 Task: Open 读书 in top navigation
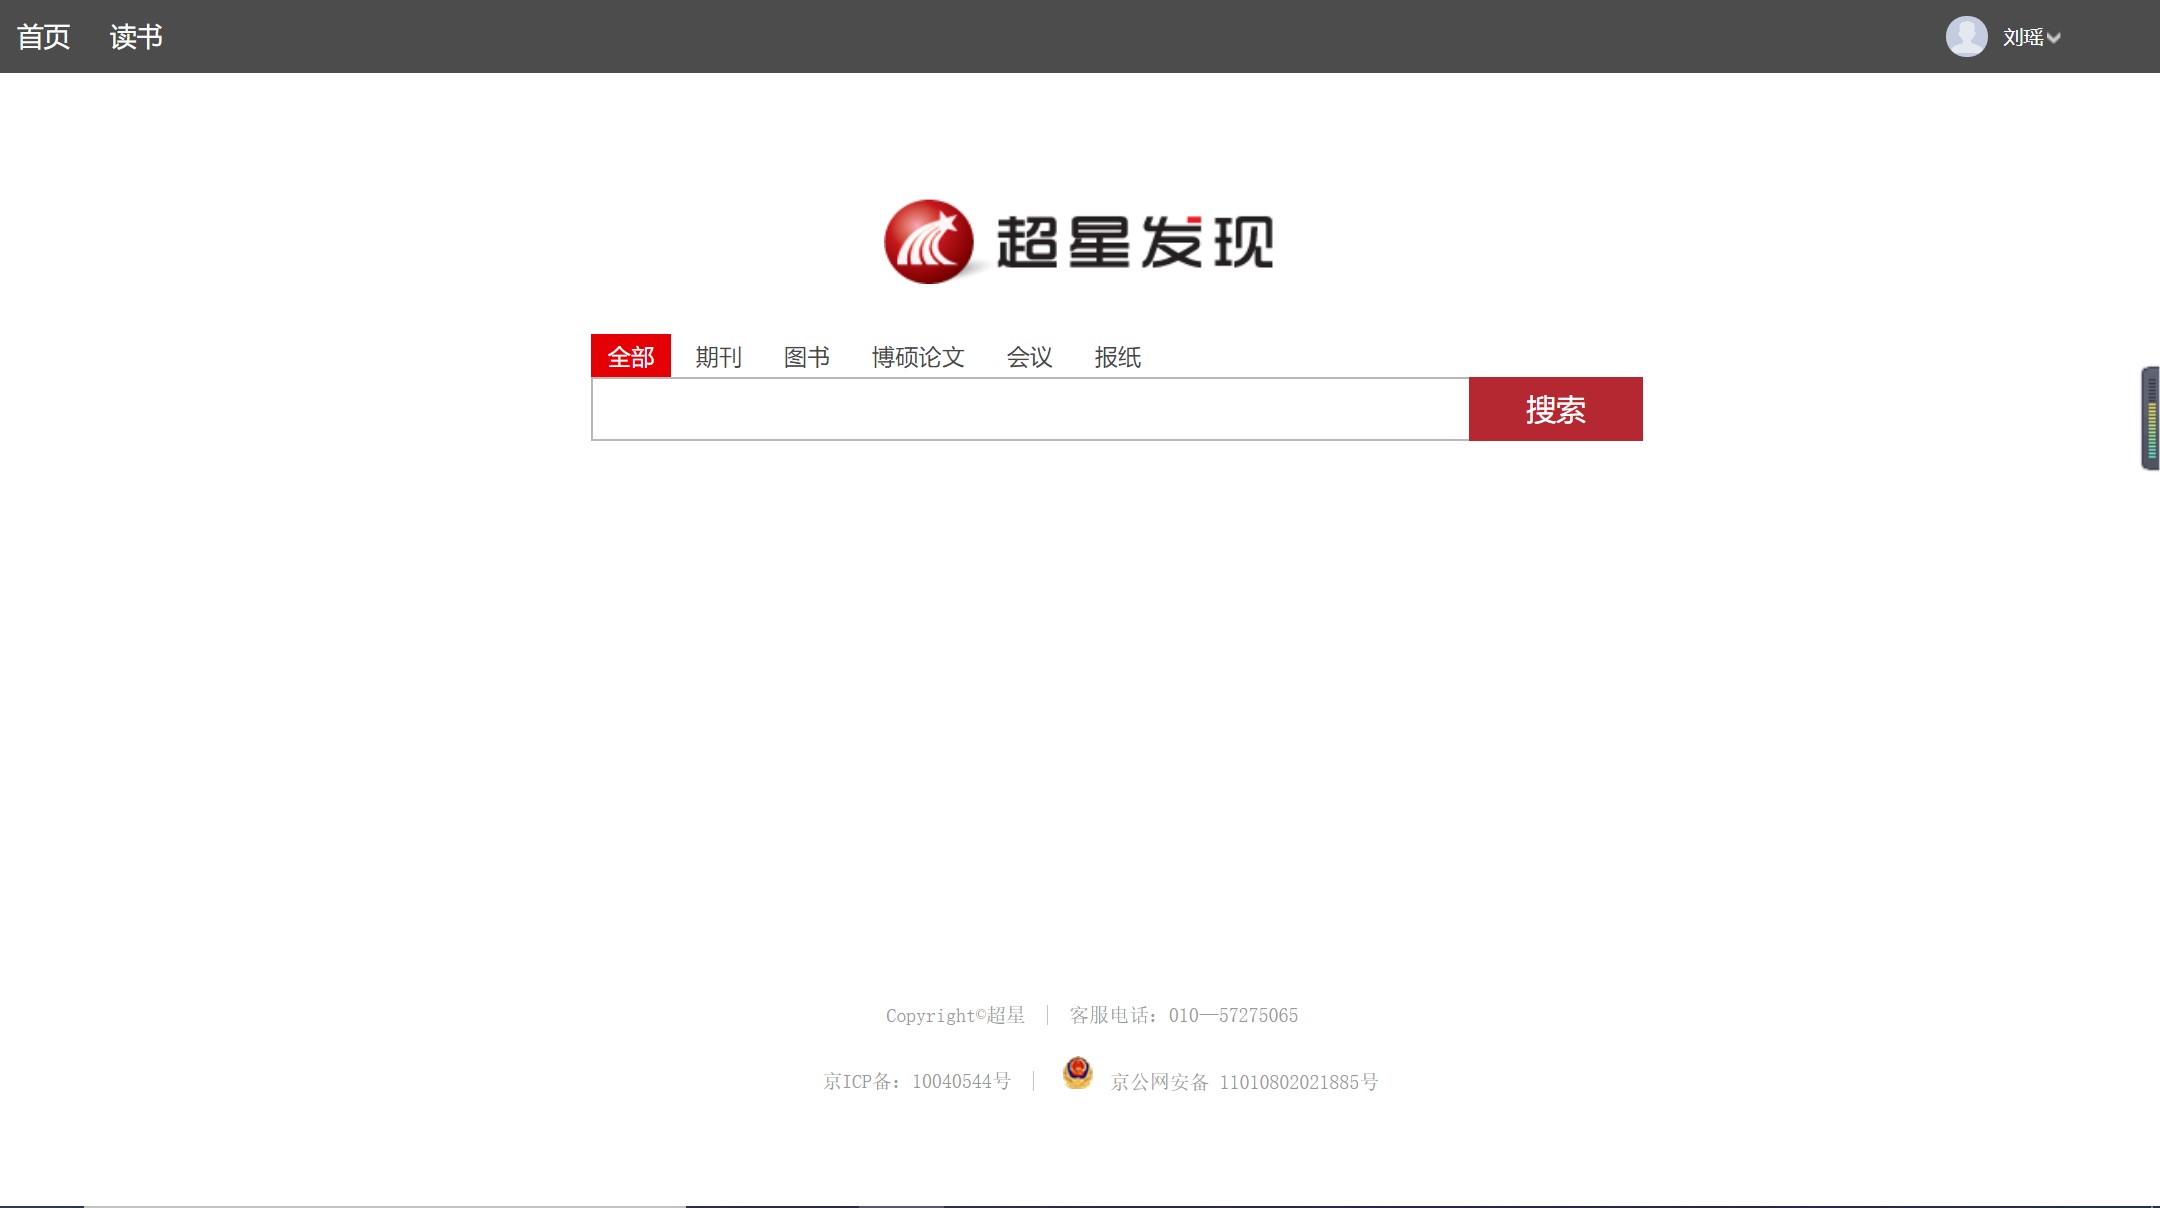[x=136, y=37]
